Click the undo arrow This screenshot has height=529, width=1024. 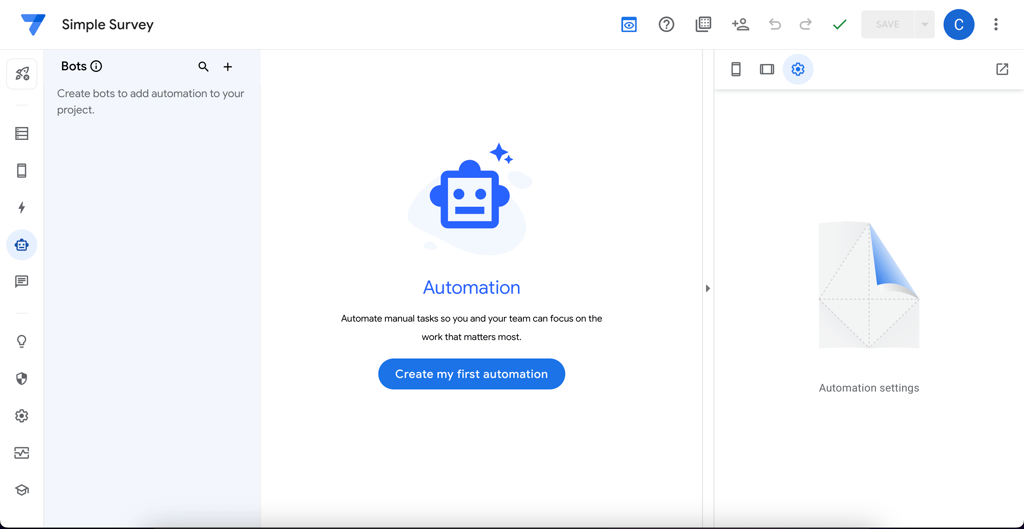[x=775, y=25]
